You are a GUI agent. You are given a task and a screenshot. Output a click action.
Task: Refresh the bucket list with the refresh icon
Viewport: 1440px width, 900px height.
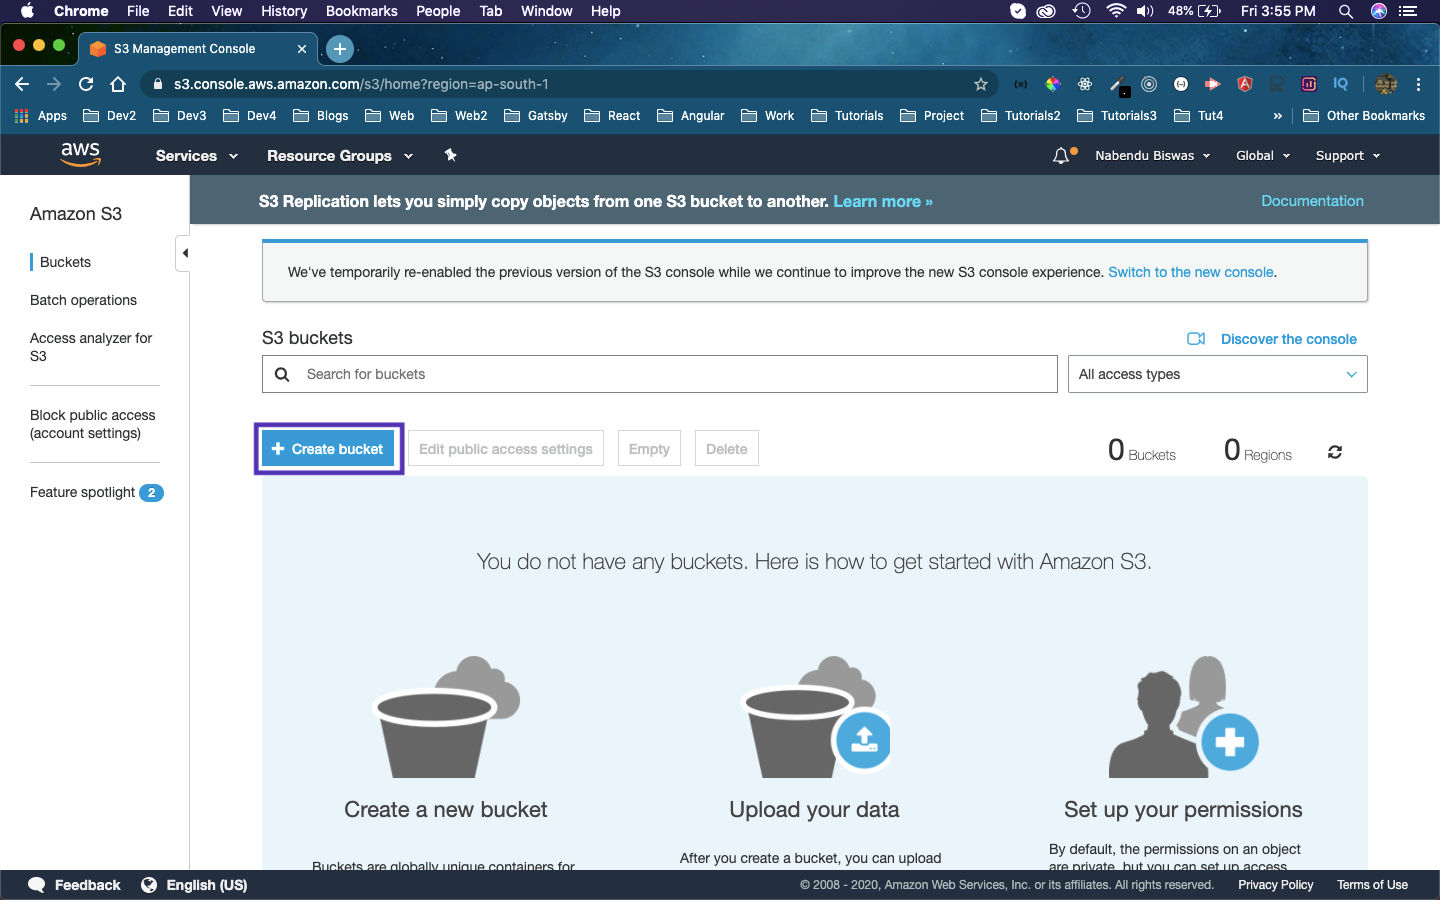pyautogui.click(x=1334, y=452)
